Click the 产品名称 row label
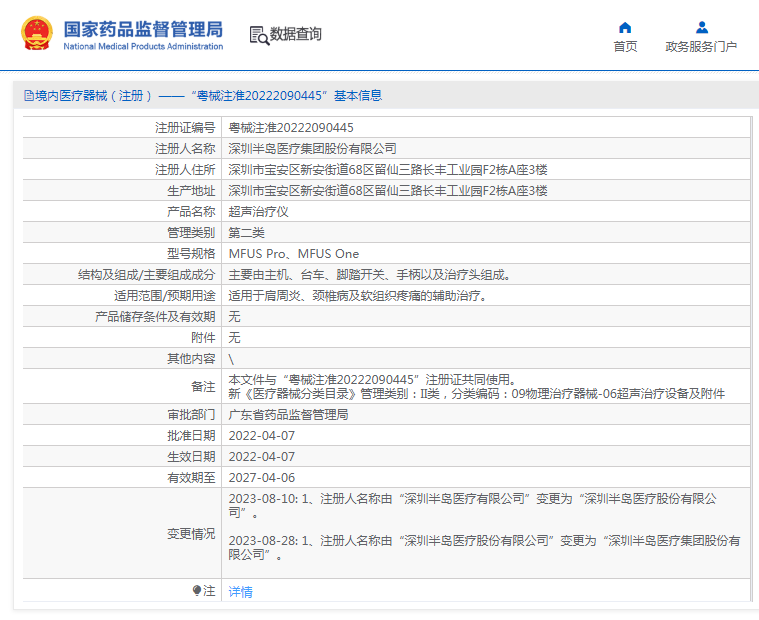Image resolution: width=759 pixels, height=620 pixels. click(x=191, y=212)
